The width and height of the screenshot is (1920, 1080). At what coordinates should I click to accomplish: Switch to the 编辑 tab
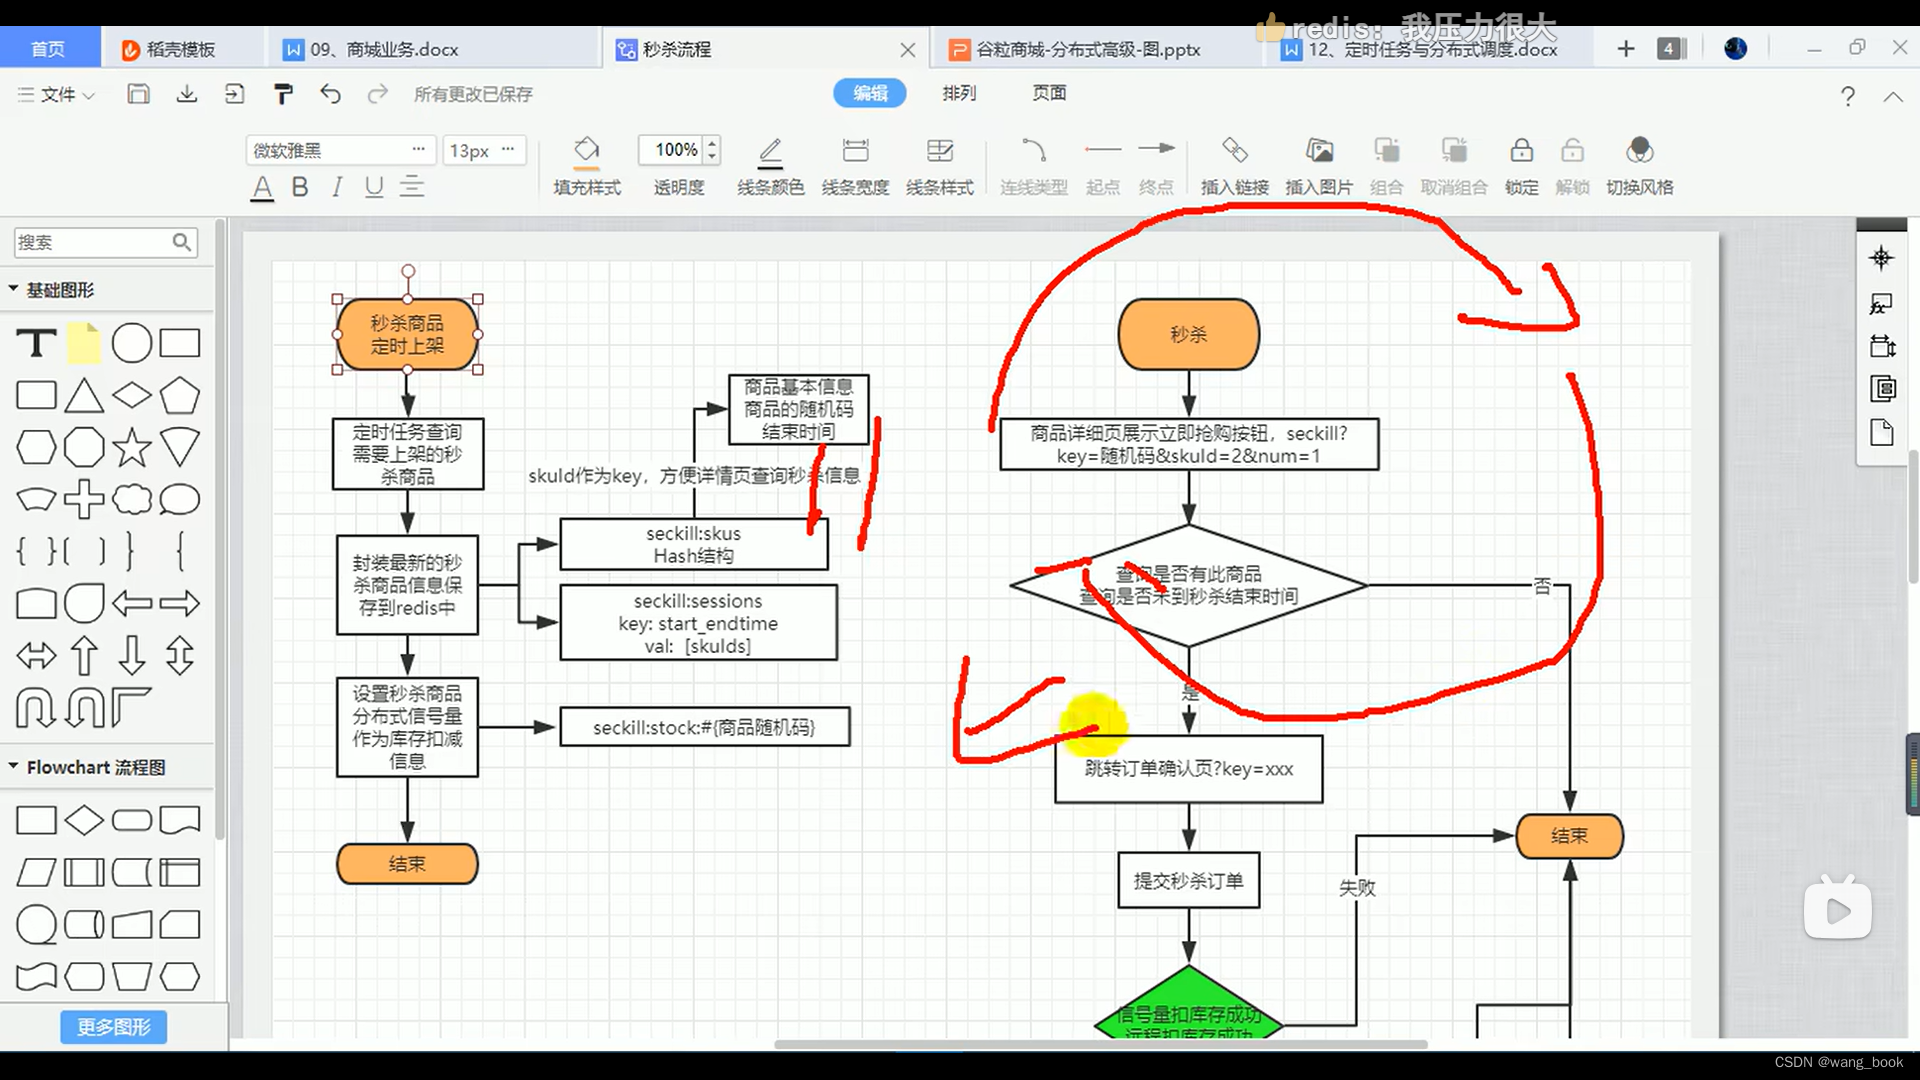[x=870, y=93]
